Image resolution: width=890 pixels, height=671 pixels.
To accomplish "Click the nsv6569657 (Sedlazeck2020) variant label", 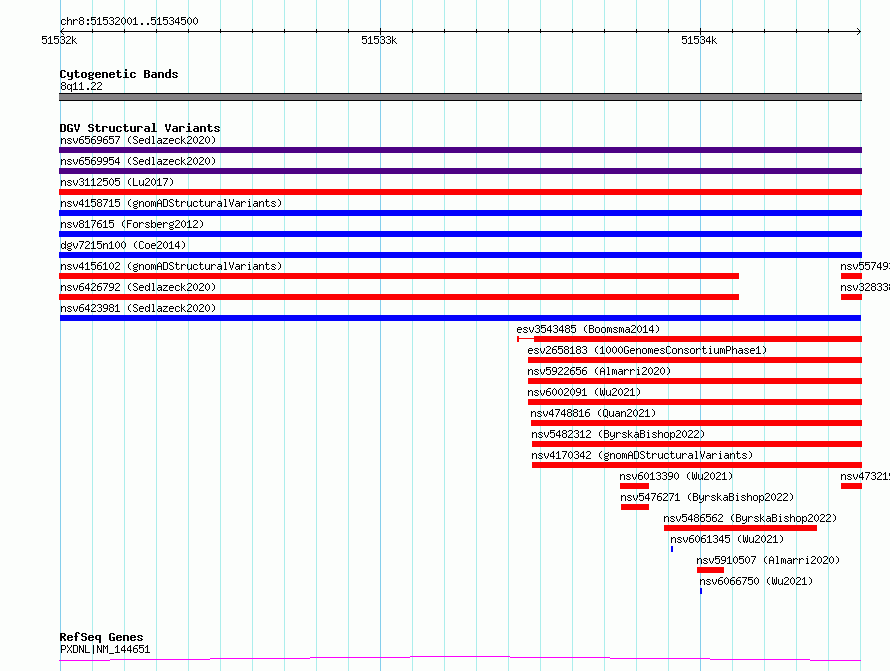I will [138, 140].
